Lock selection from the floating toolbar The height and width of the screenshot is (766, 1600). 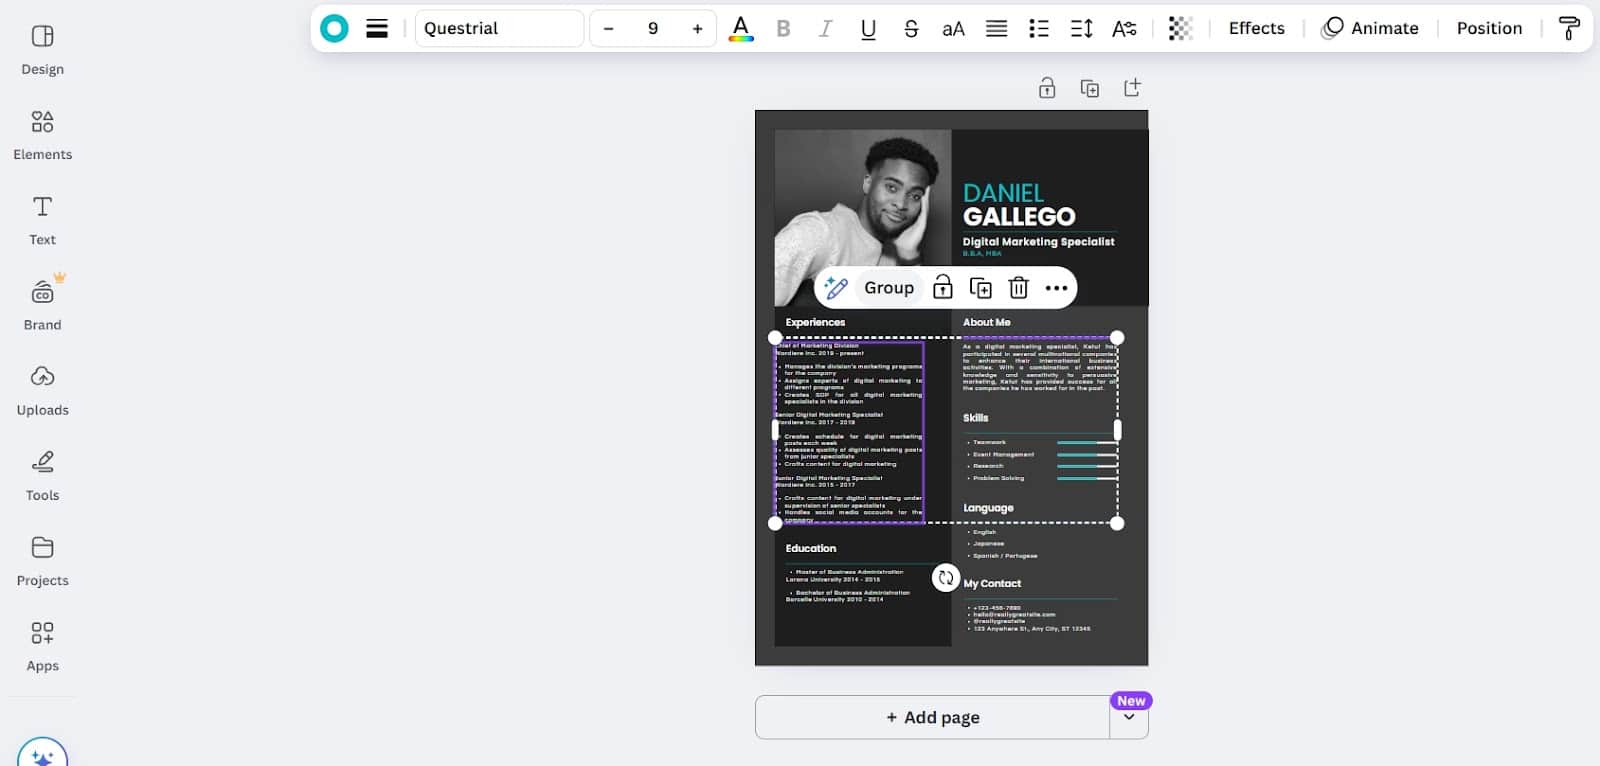pyautogui.click(x=942, y=288)
